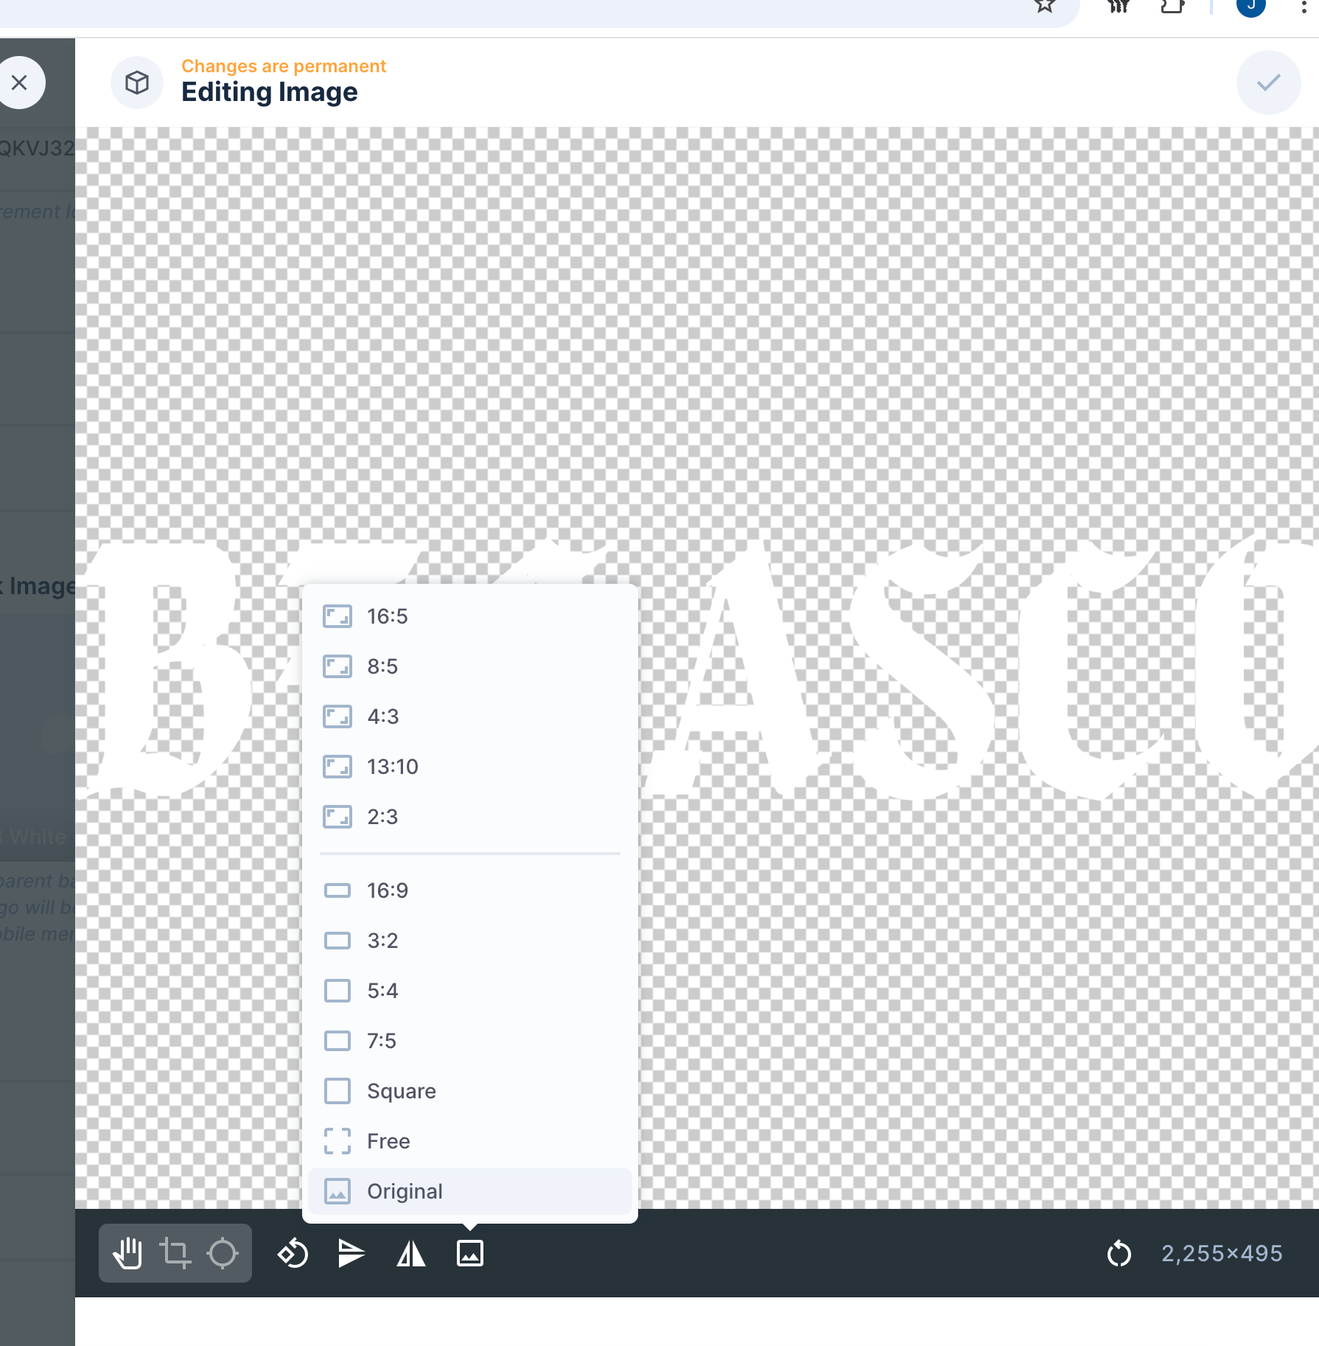Select 4:3 from the ratio list
1319x1346 pixels.
pyautogui.click(x=382, y=716)
